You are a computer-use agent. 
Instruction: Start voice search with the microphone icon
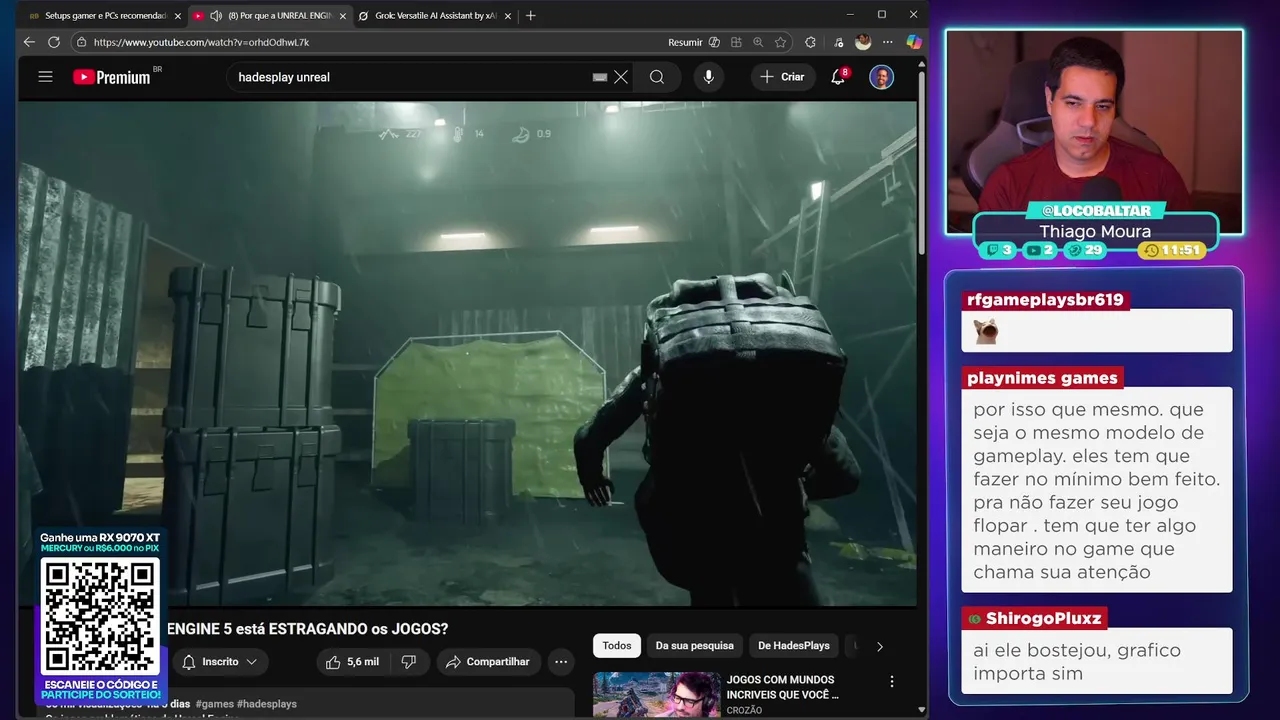point(709,77)
